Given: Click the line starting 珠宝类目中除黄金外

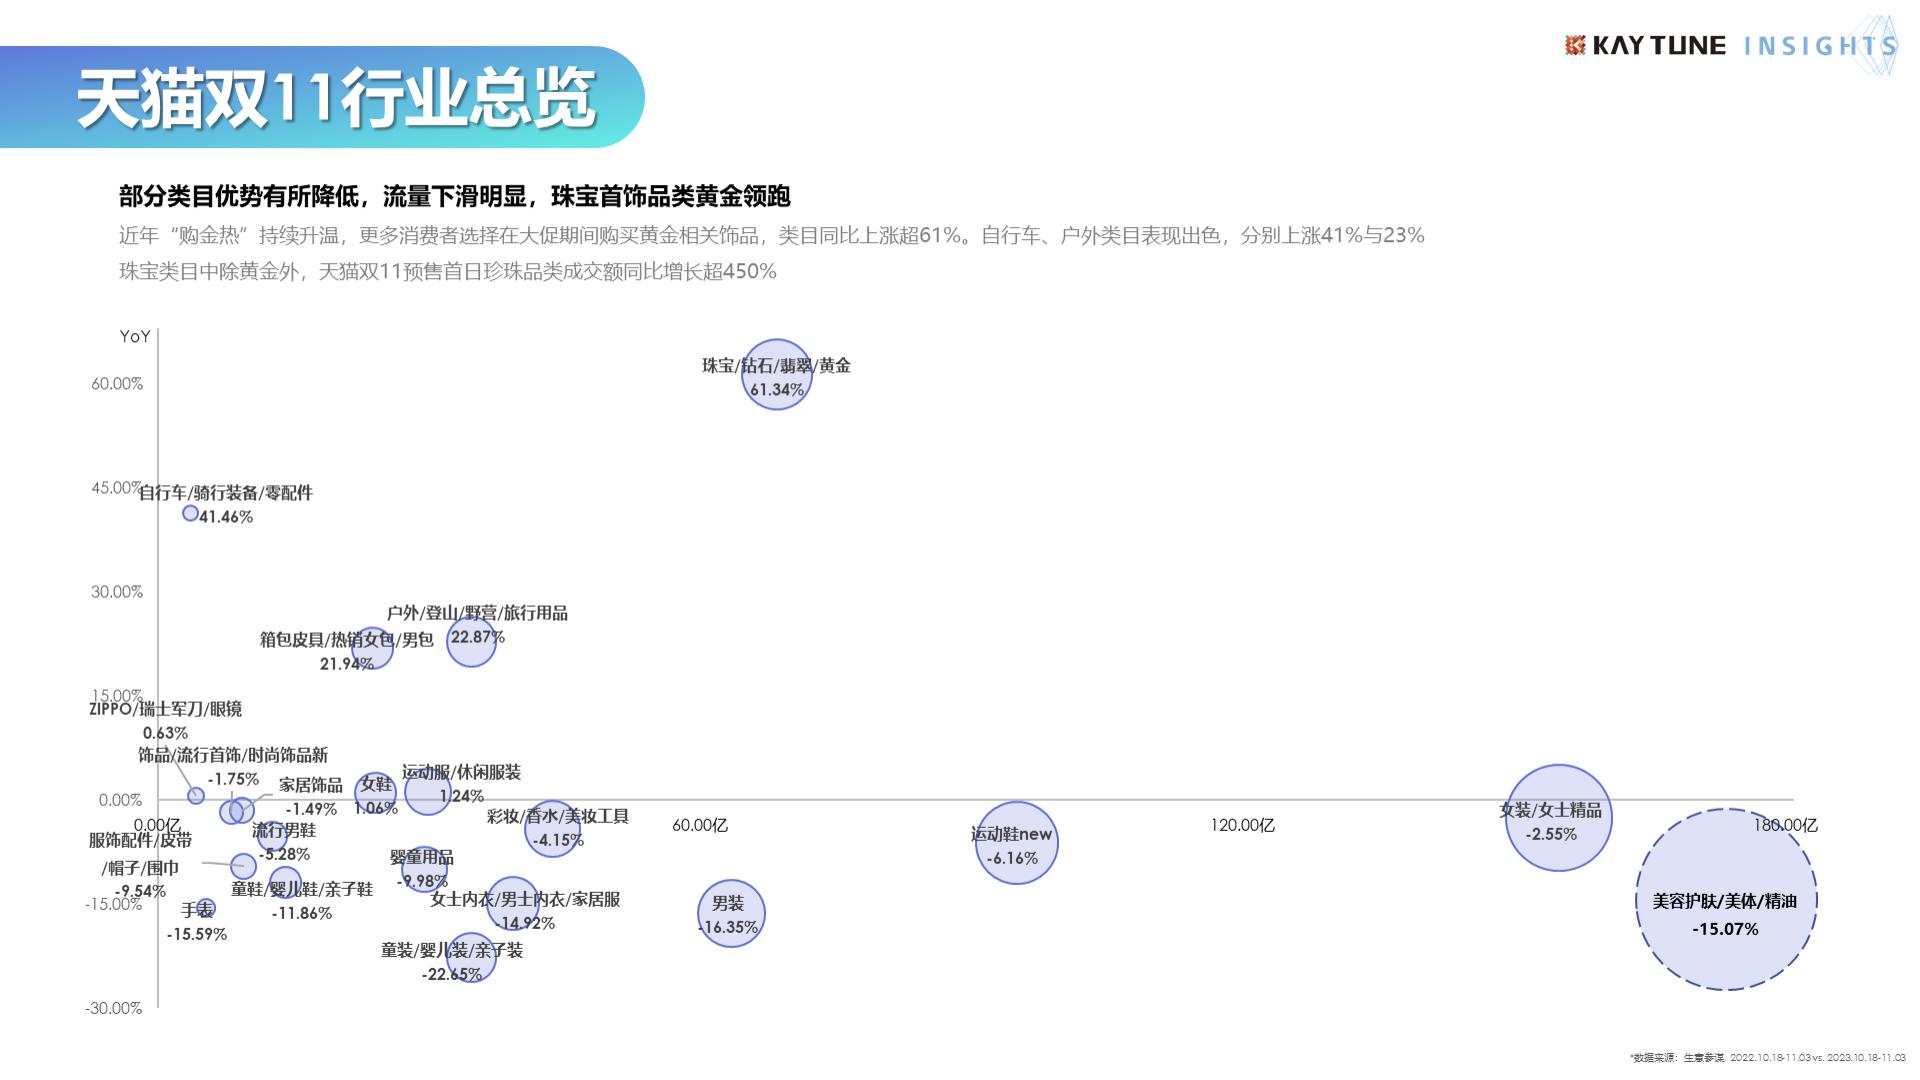Looking at the screenshot, I should (448, 271).
